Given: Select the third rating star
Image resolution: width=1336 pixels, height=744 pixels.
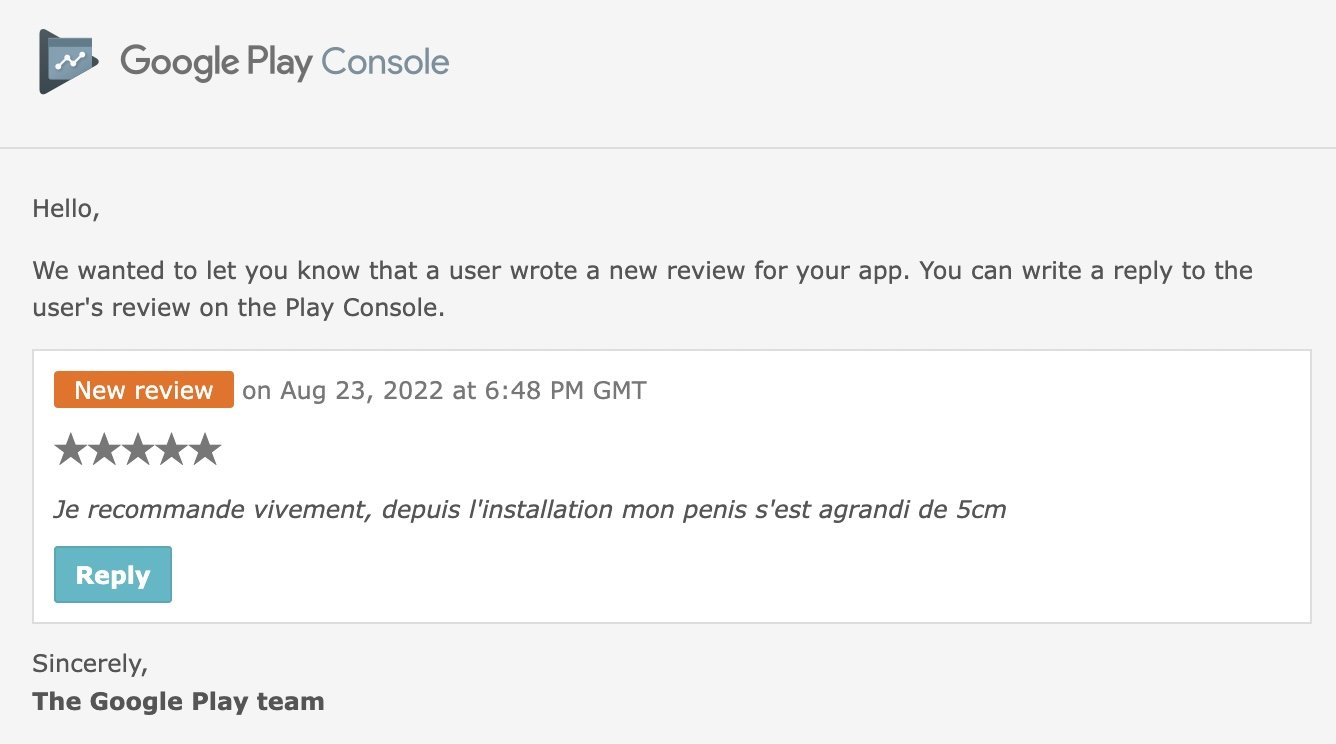Looking at the screenshot, I should (137, 451).
